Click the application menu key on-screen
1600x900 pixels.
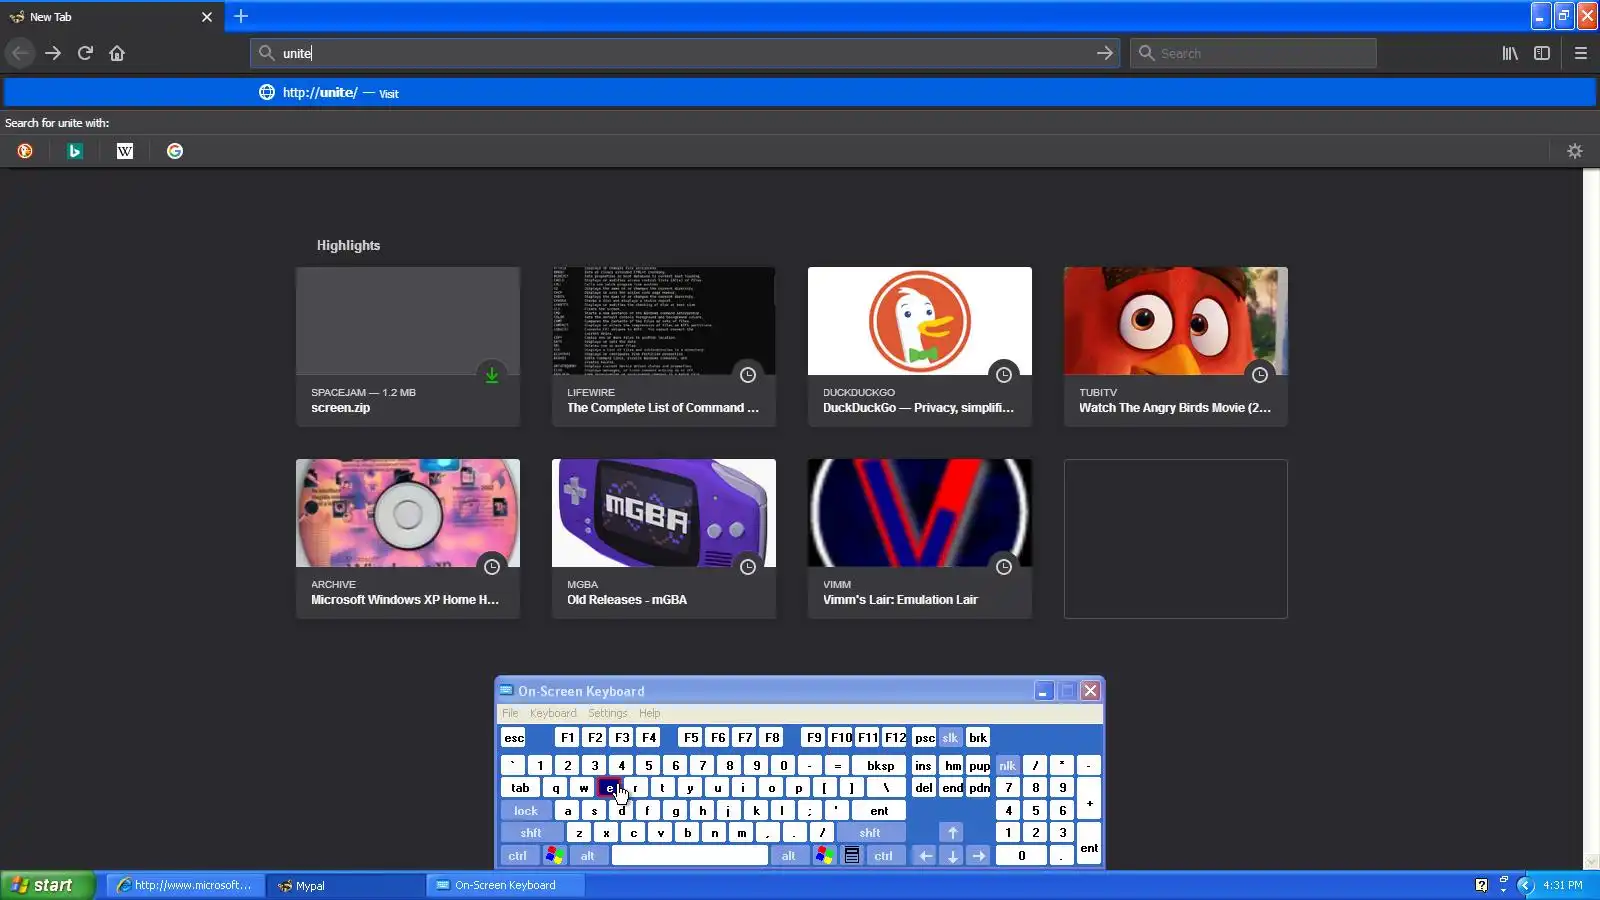852,856
